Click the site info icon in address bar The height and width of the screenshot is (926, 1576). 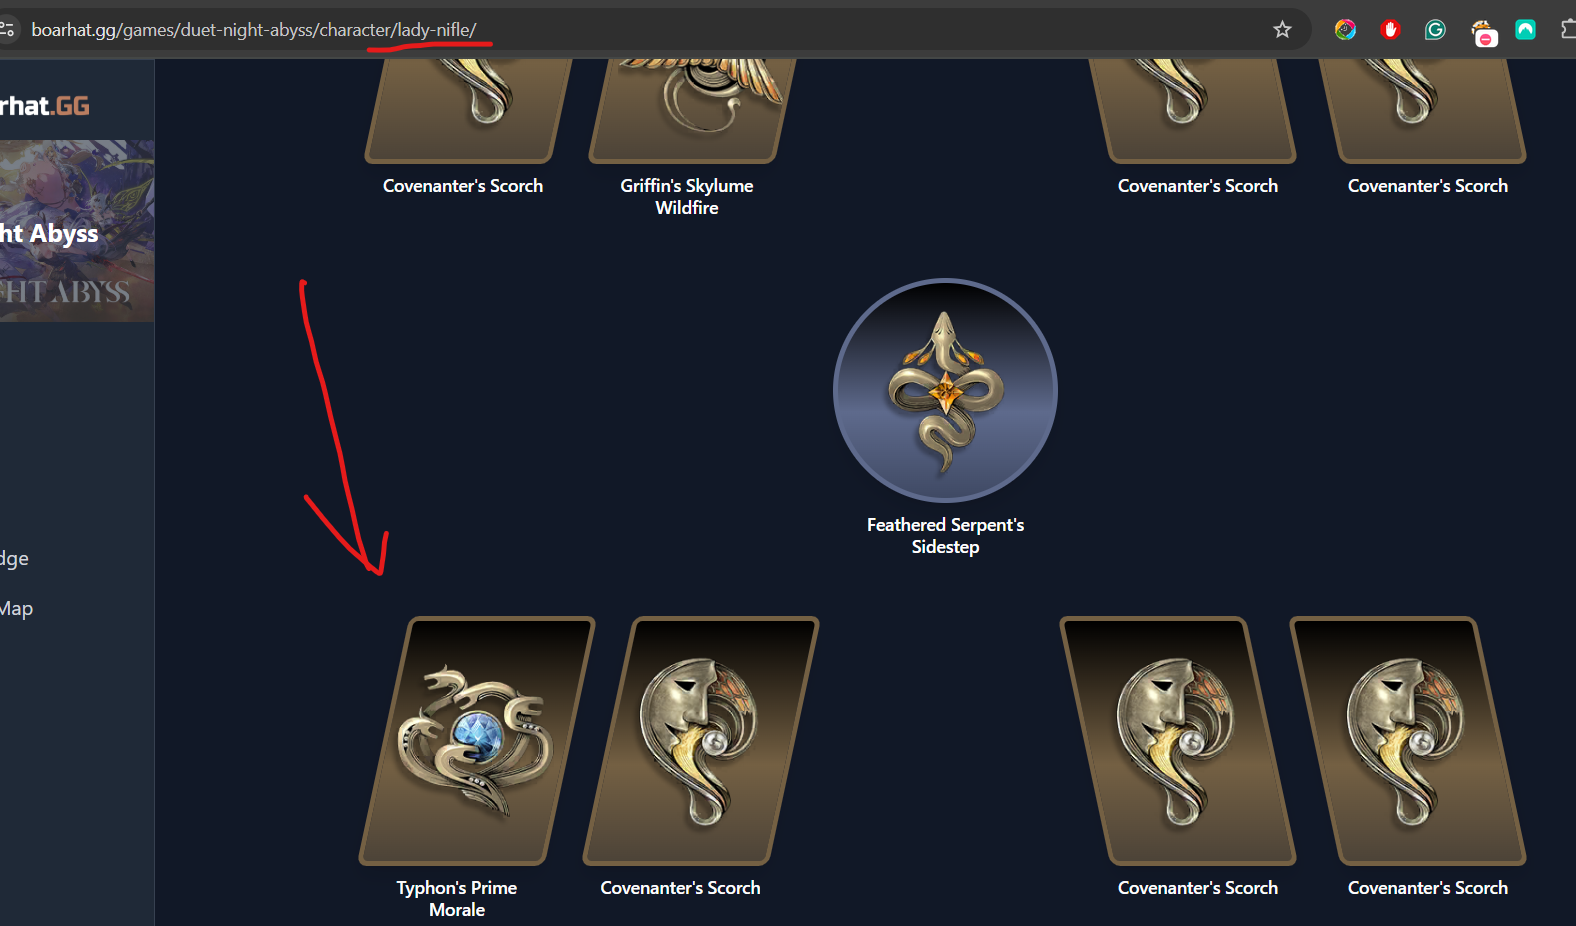tap(7, 30)
